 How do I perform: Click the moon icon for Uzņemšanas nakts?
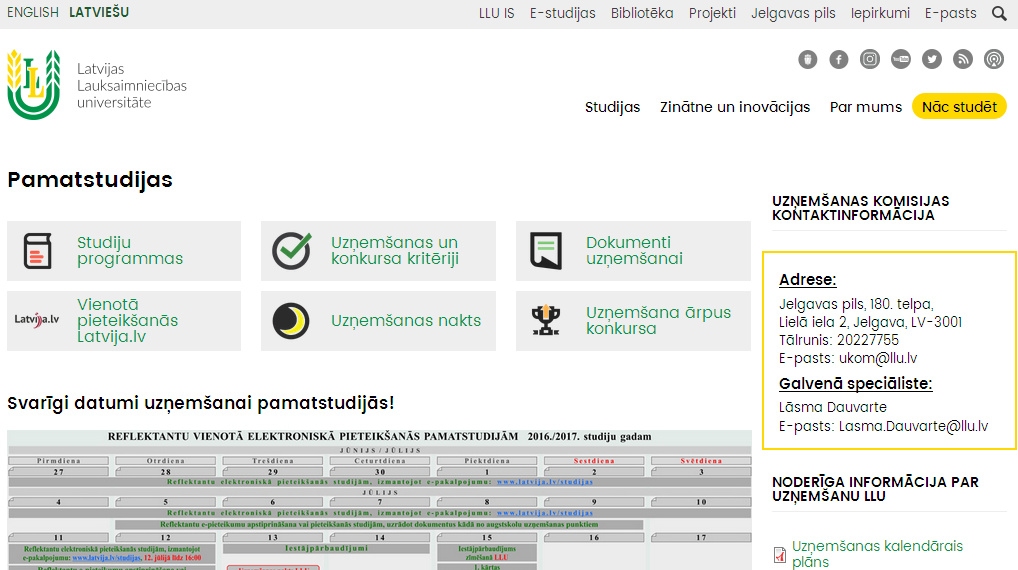291,321
